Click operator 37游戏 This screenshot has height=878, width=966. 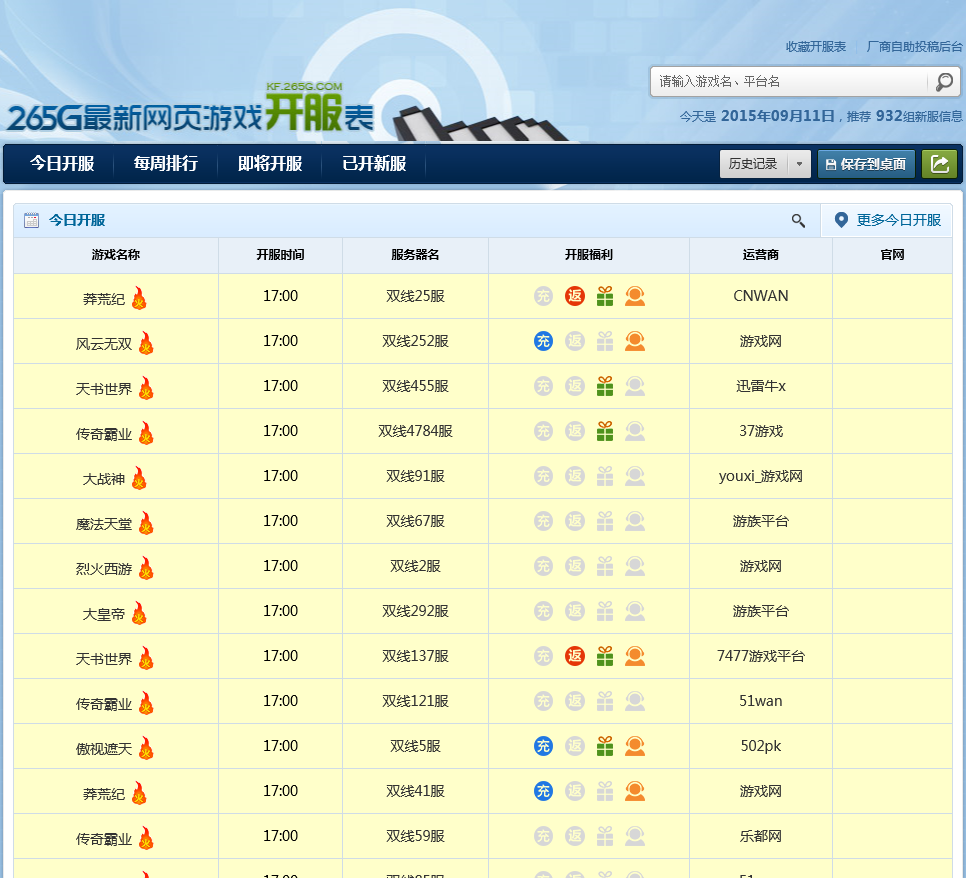(760, 431)
